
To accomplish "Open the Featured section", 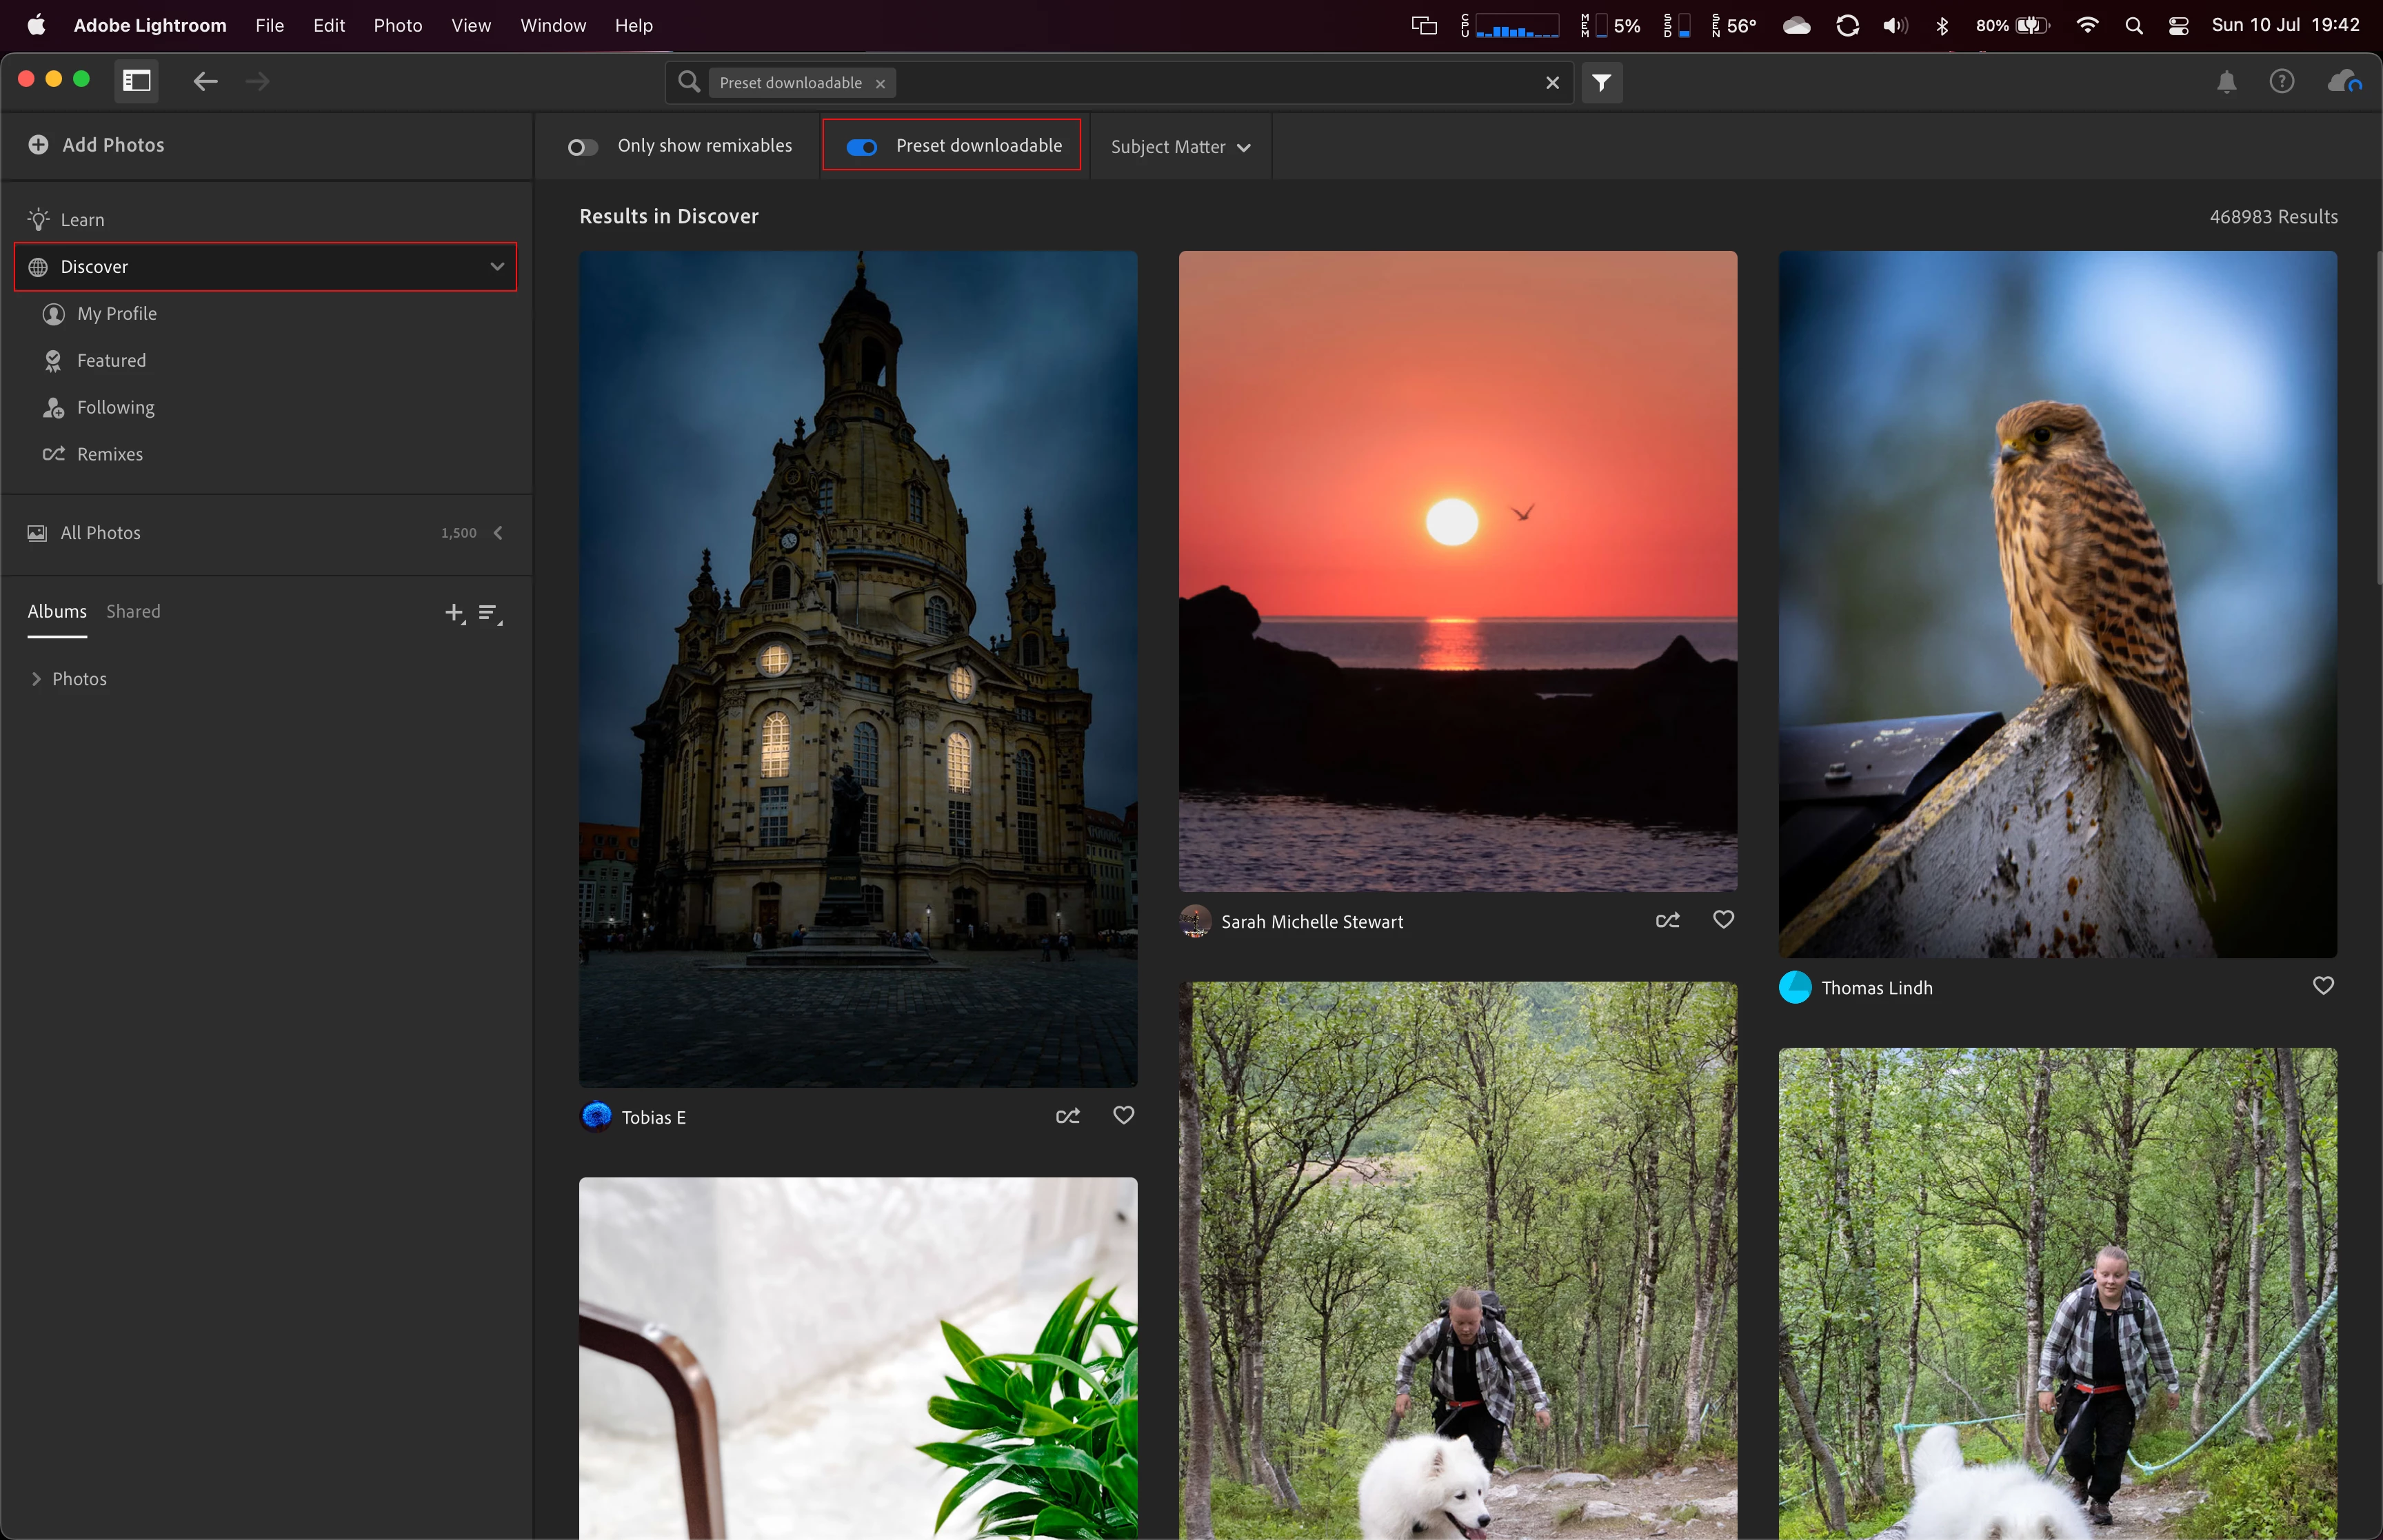I will click(111, 361).
